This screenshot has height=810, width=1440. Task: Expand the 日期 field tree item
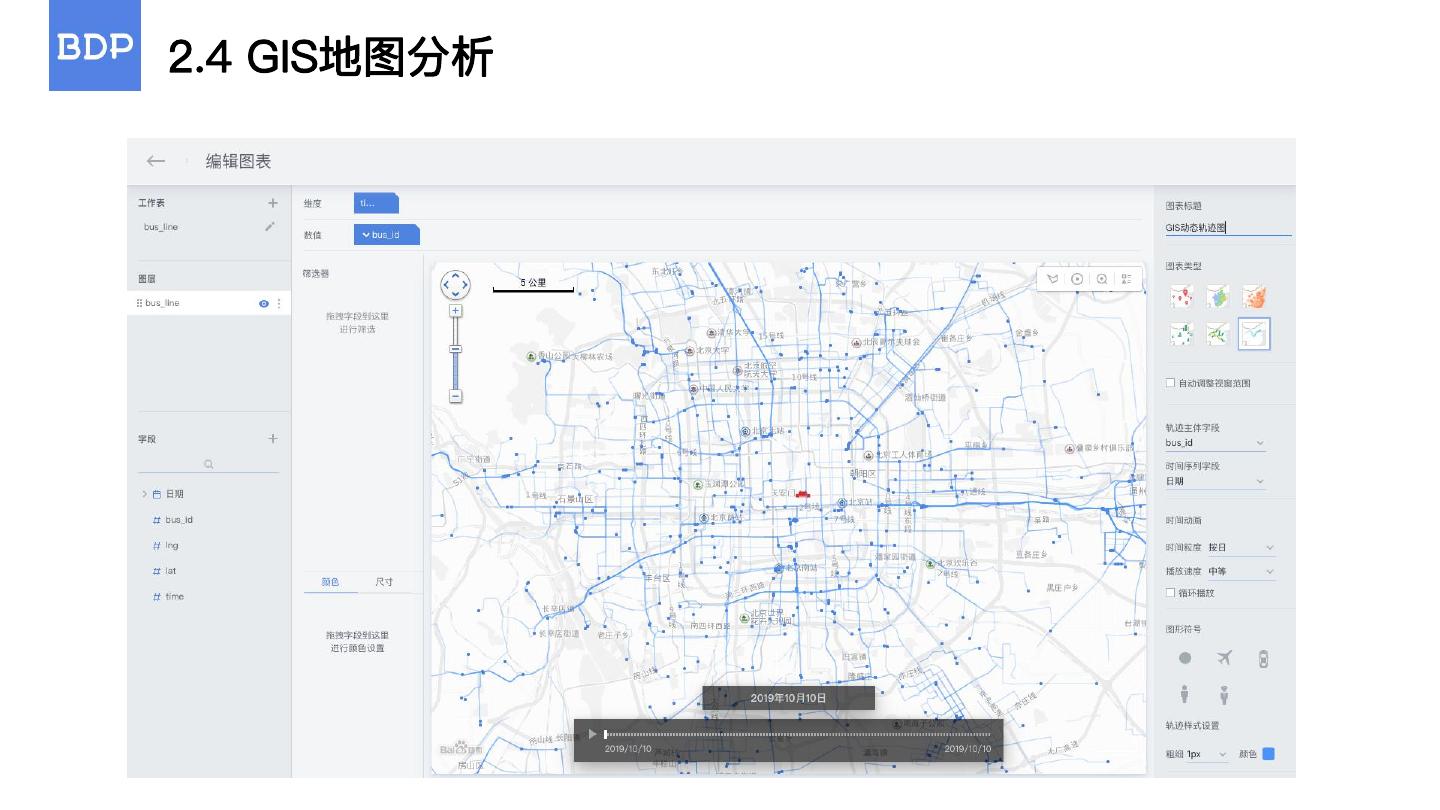tap(144, 494)
